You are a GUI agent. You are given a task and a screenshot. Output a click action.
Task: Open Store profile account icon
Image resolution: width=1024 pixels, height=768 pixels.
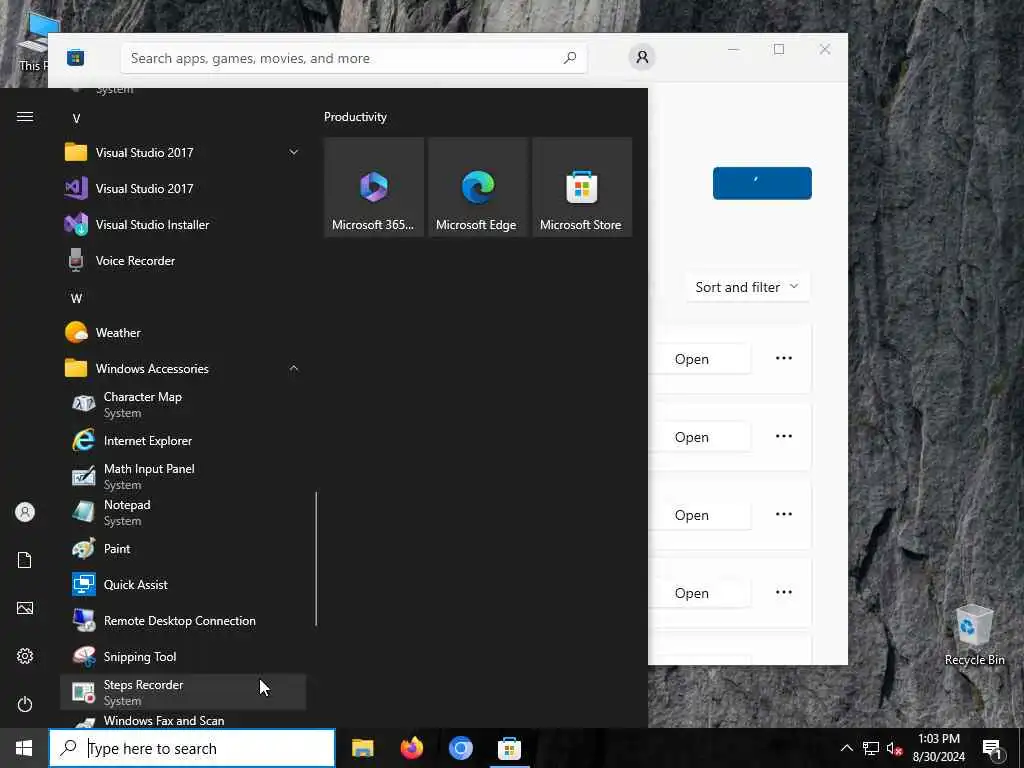642,57
